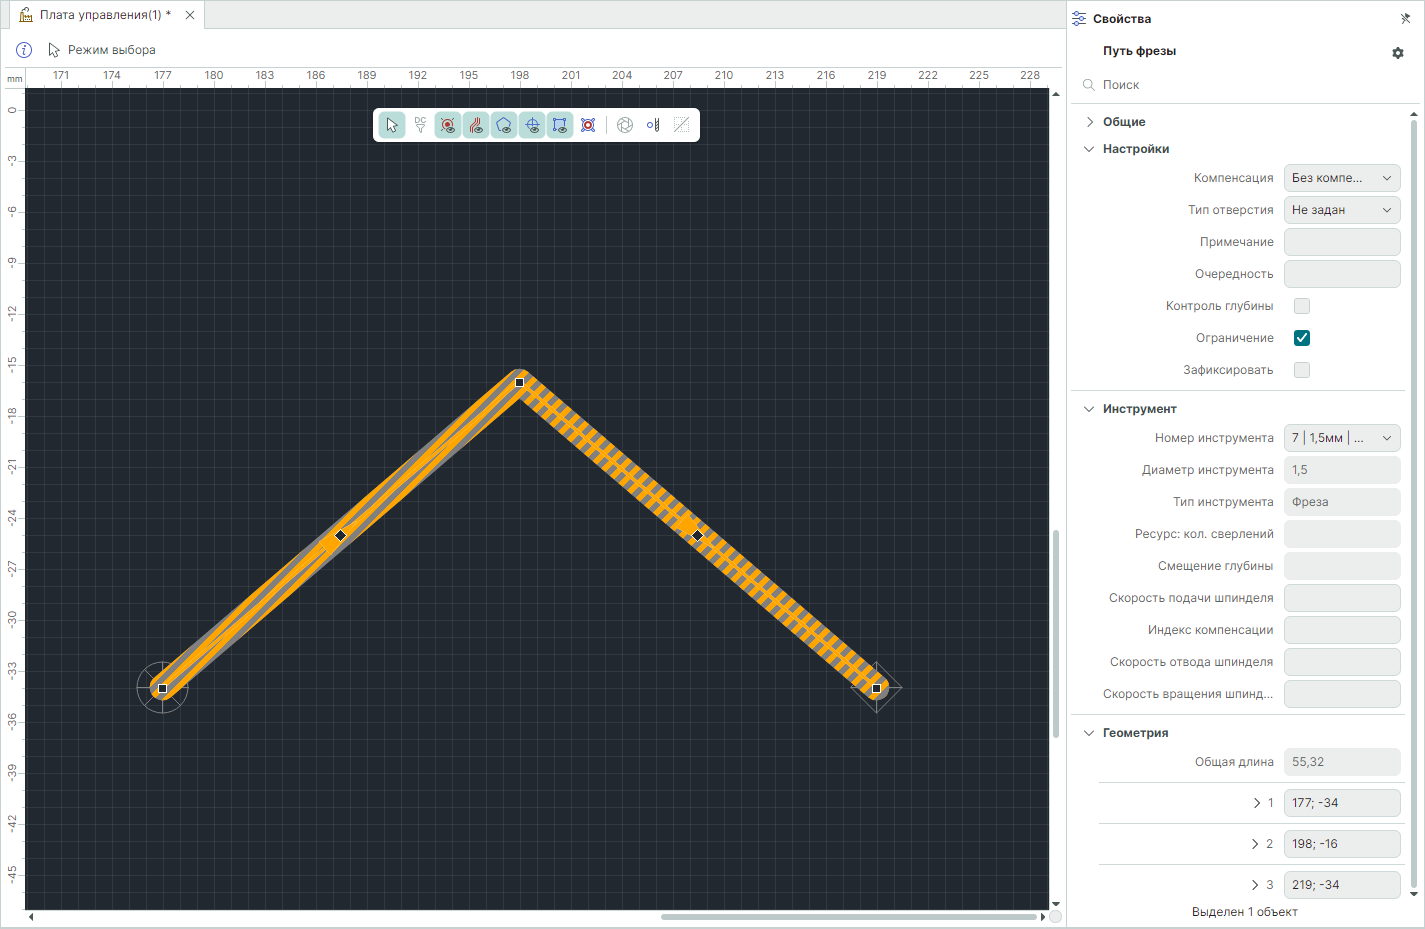Select the arrow selection tool in canvas toolbar
This screenshot has height=929, width=1425.
pos(392,125)
